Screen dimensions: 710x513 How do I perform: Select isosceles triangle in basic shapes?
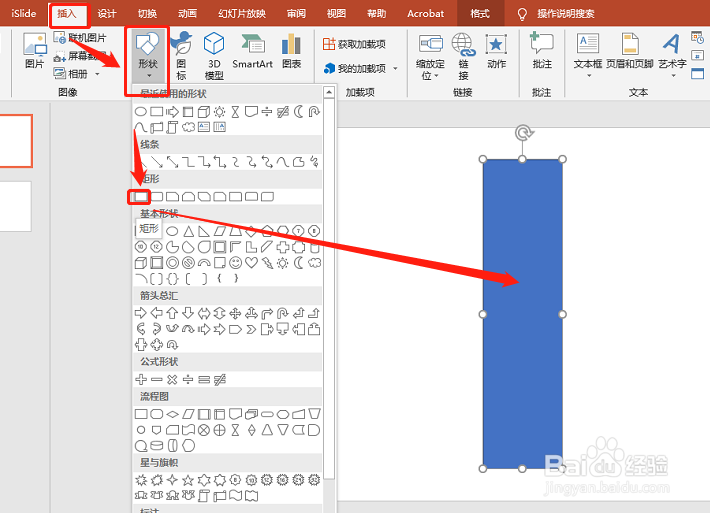point(188,231)
